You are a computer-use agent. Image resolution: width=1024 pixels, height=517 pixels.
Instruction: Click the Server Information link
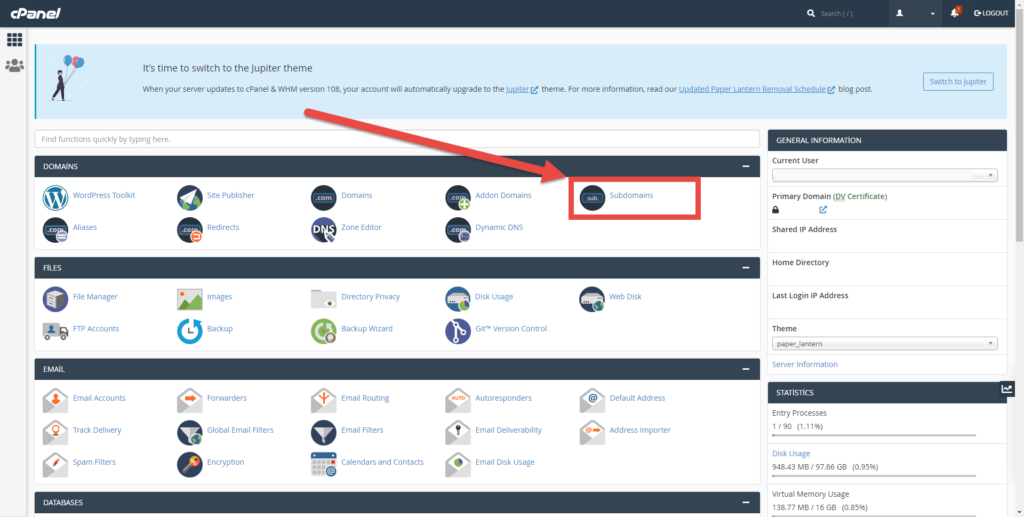(805, 364)
